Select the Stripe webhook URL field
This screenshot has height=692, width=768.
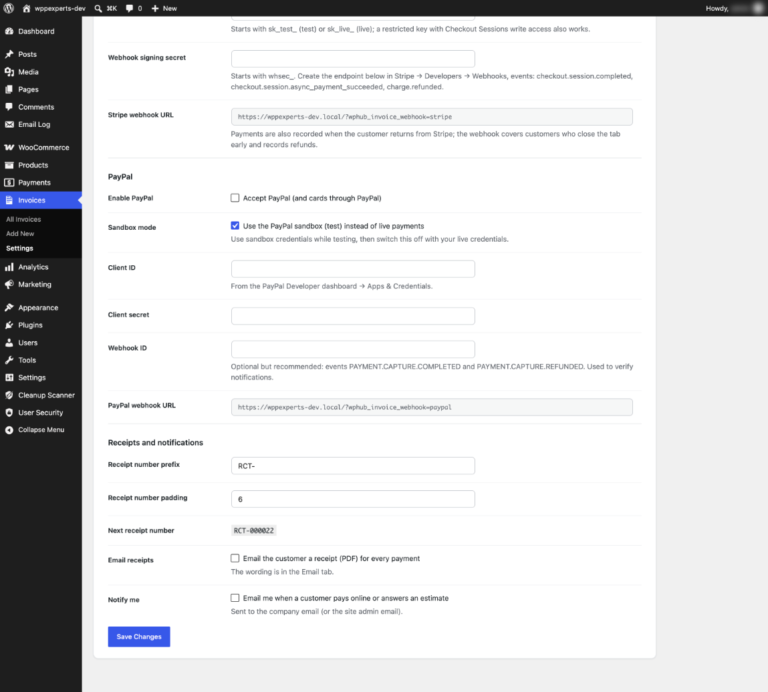pos(432,117)
